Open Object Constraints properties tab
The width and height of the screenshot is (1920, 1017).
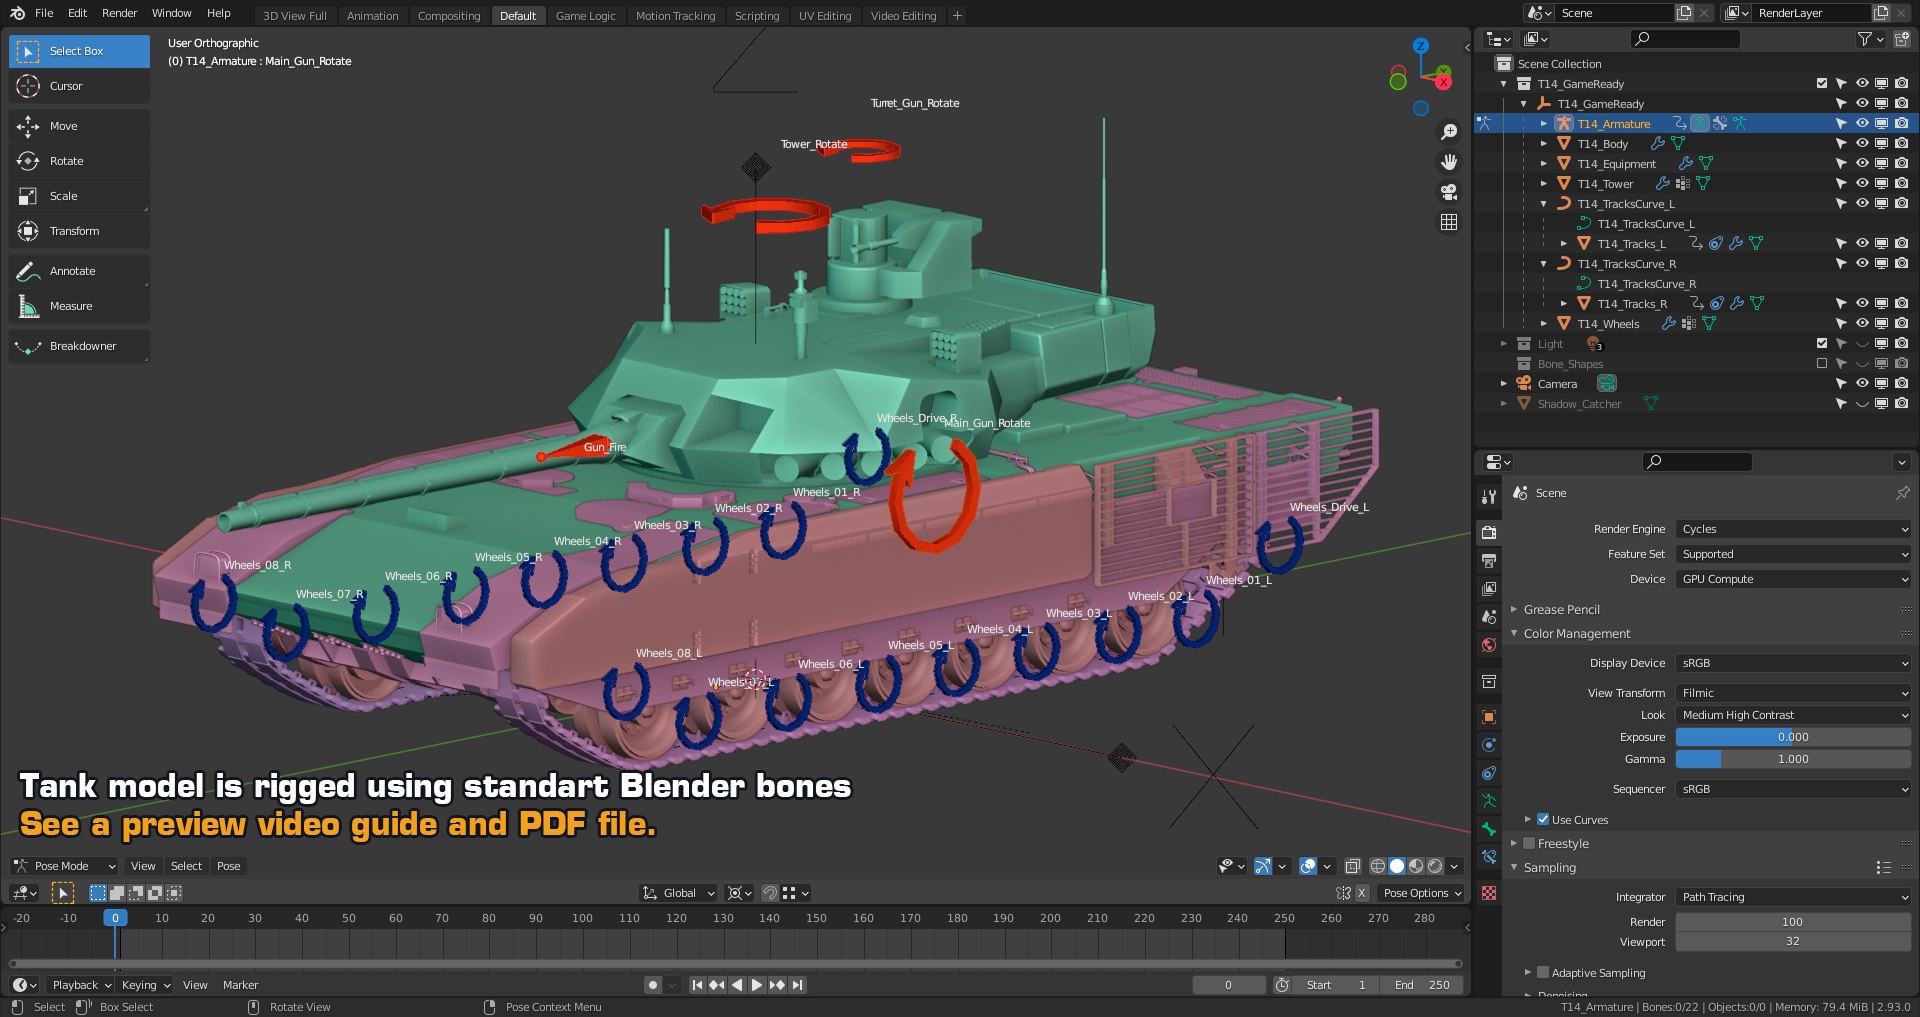(x=1489, y=773)
